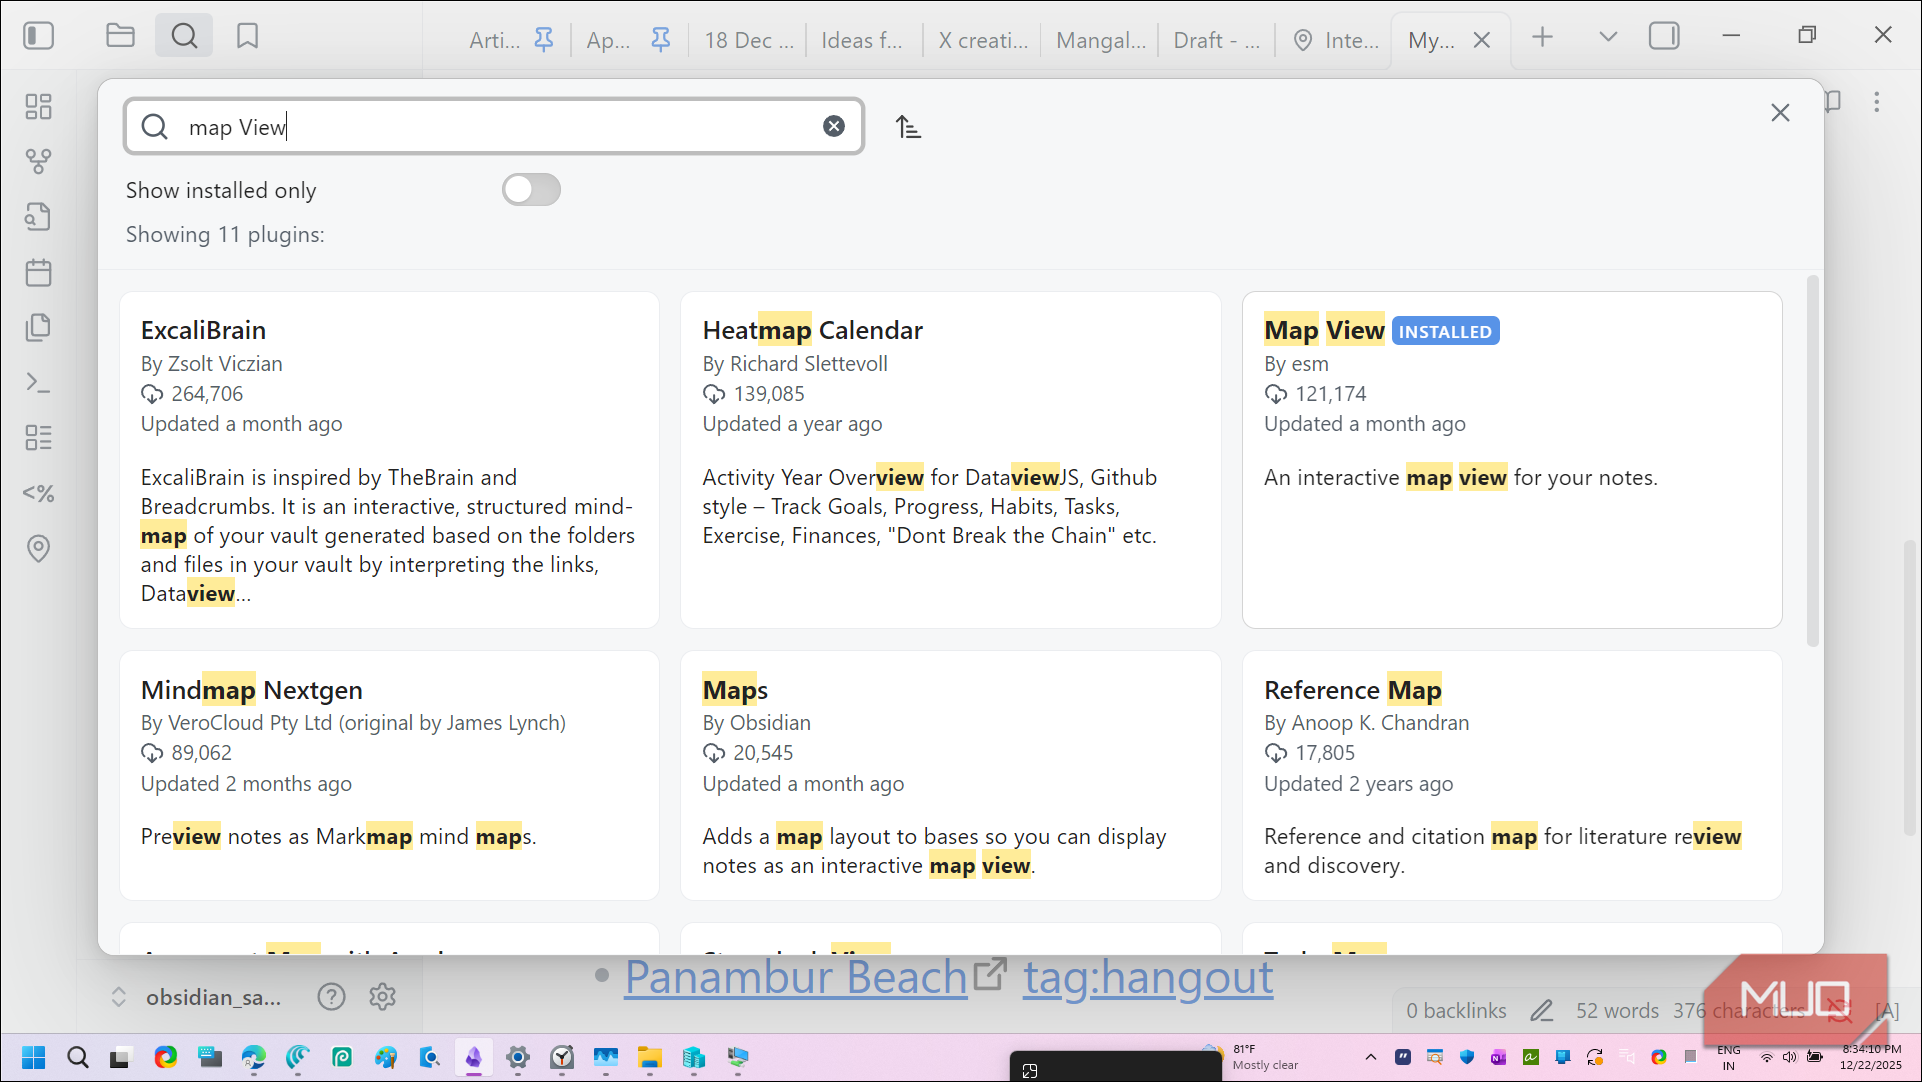Switch to the Inte... map tab
Image resolution: width=1922 pixels, height=1082 pixels.
tap(1335, 40)
